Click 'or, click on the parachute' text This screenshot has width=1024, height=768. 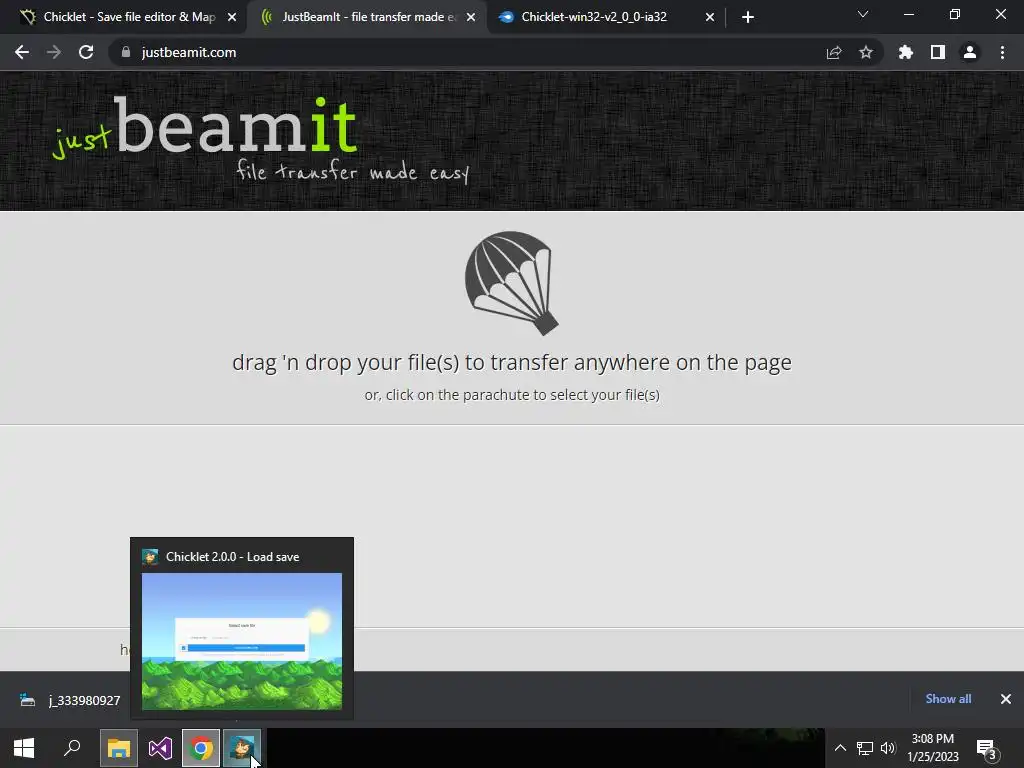512,394
